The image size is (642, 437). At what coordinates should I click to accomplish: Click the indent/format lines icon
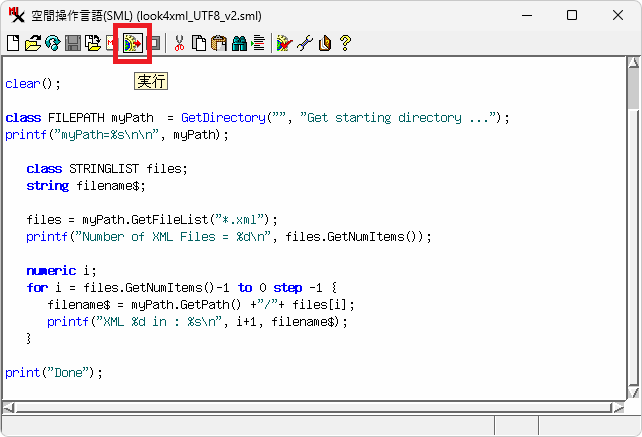coord(257,43)
